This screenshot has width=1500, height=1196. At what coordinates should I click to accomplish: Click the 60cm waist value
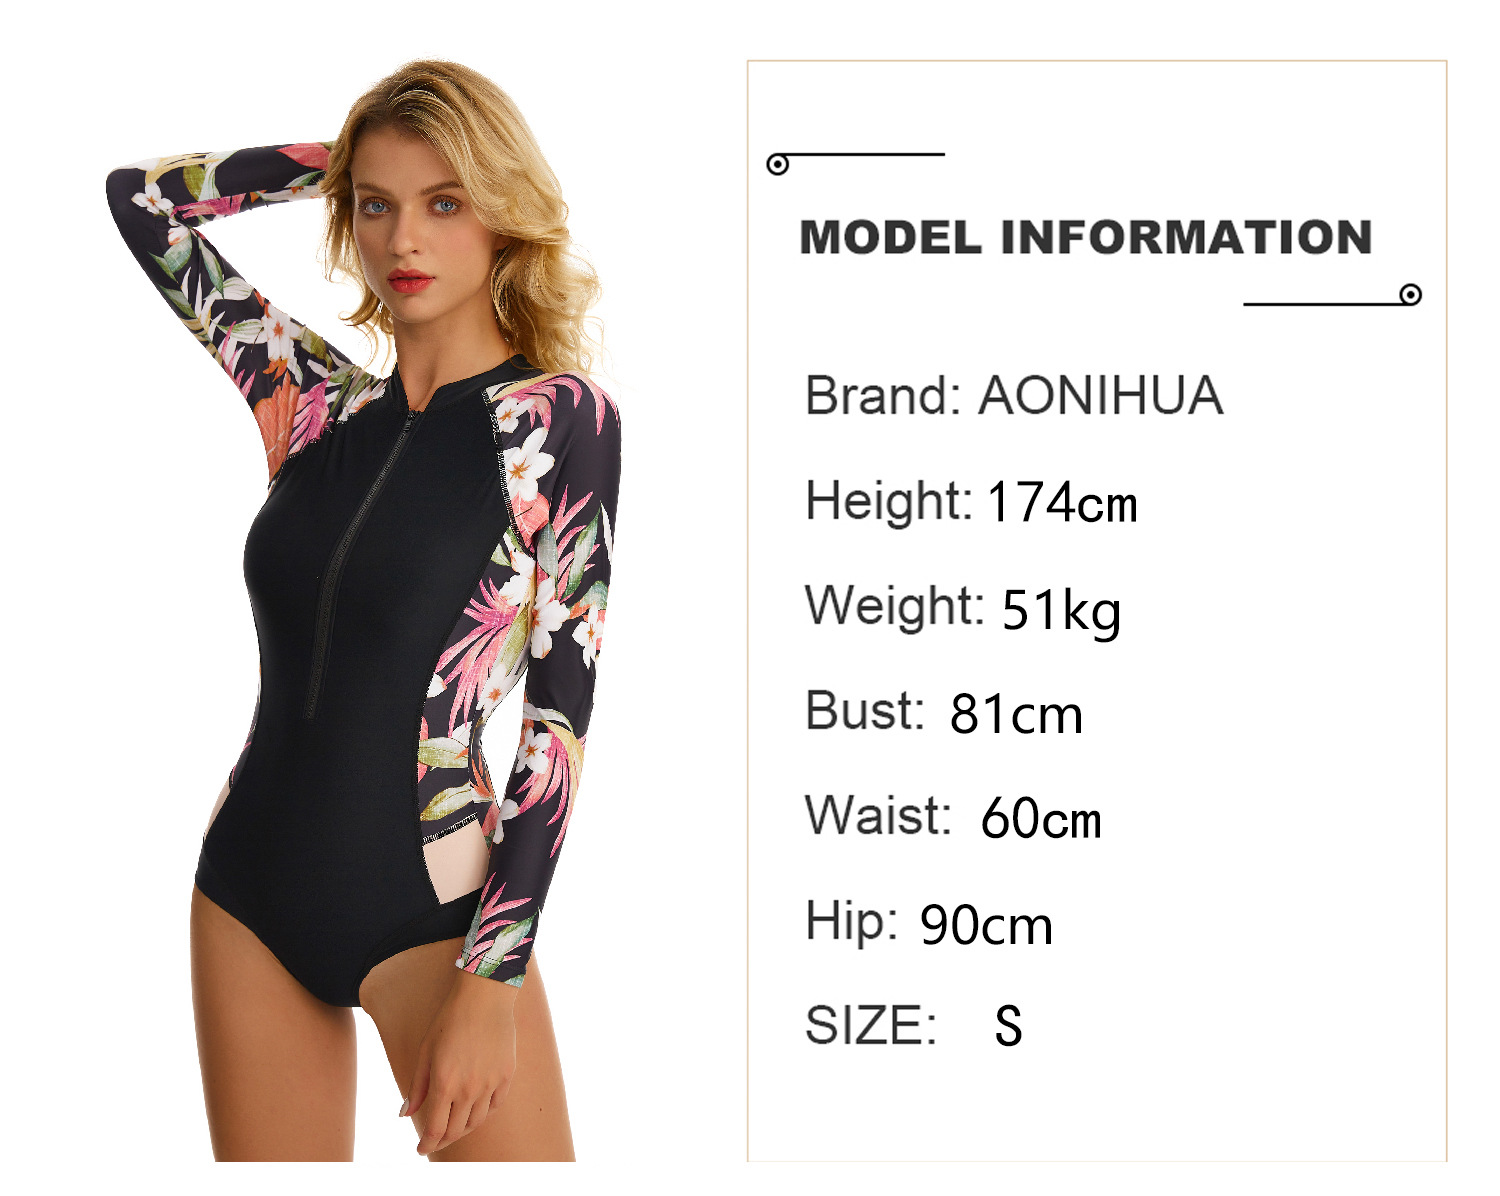(1041, 819)
